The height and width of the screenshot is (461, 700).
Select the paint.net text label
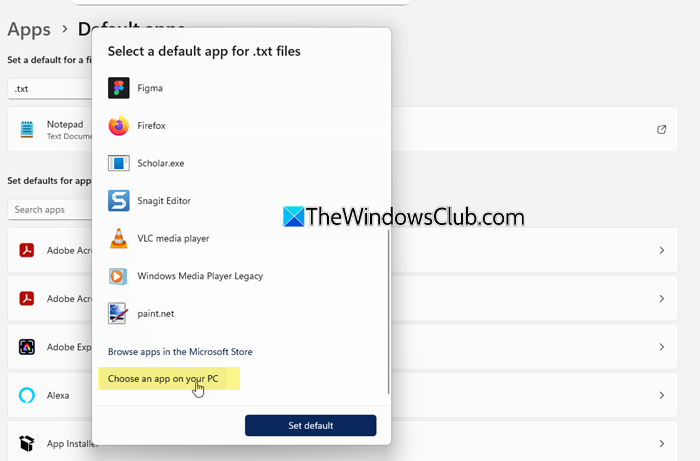pyautogui.click(x=156, y=313)
